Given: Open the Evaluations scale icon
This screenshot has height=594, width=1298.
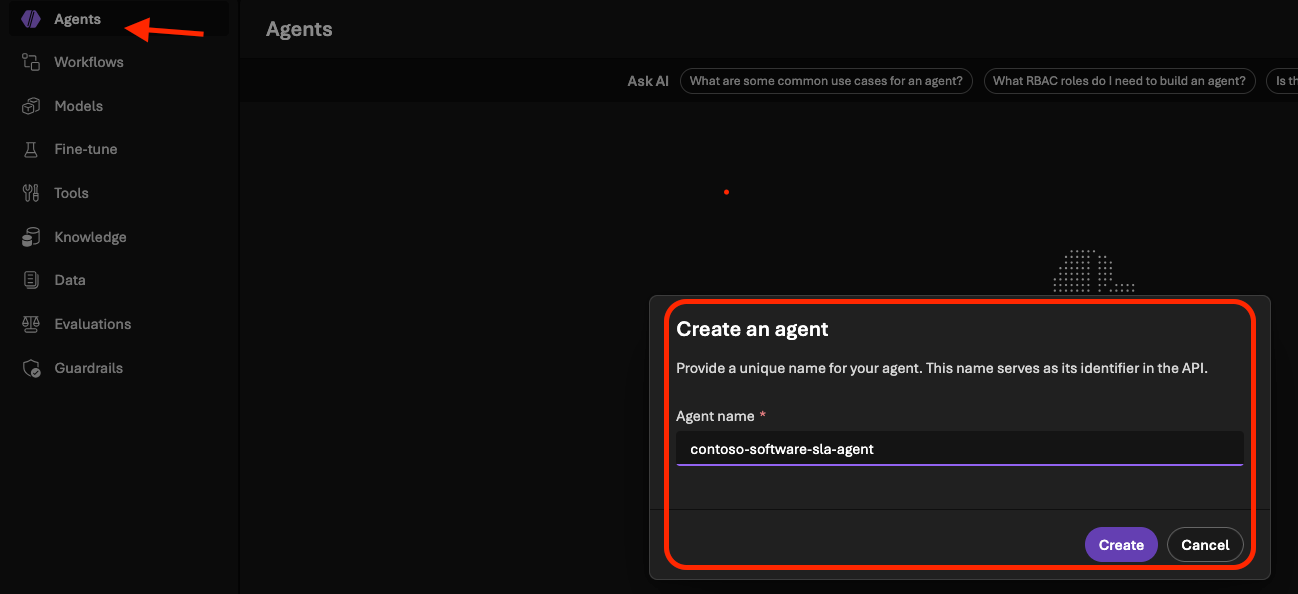Looking at the screenshot, I should (x=31, y=324).
